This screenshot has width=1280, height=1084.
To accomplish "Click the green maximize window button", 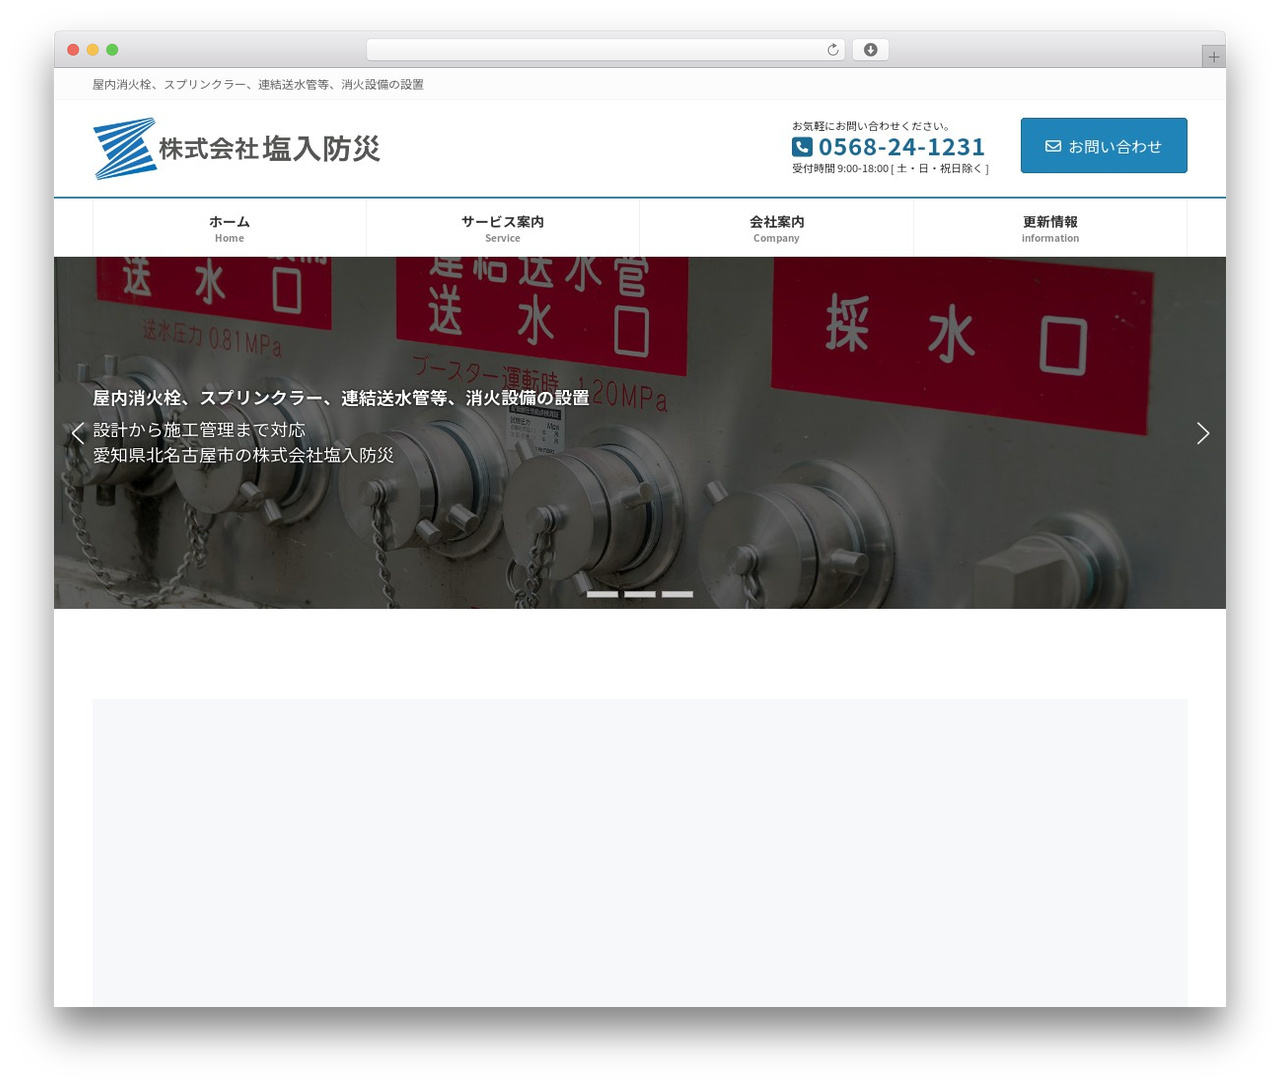I will pos(112,50).
